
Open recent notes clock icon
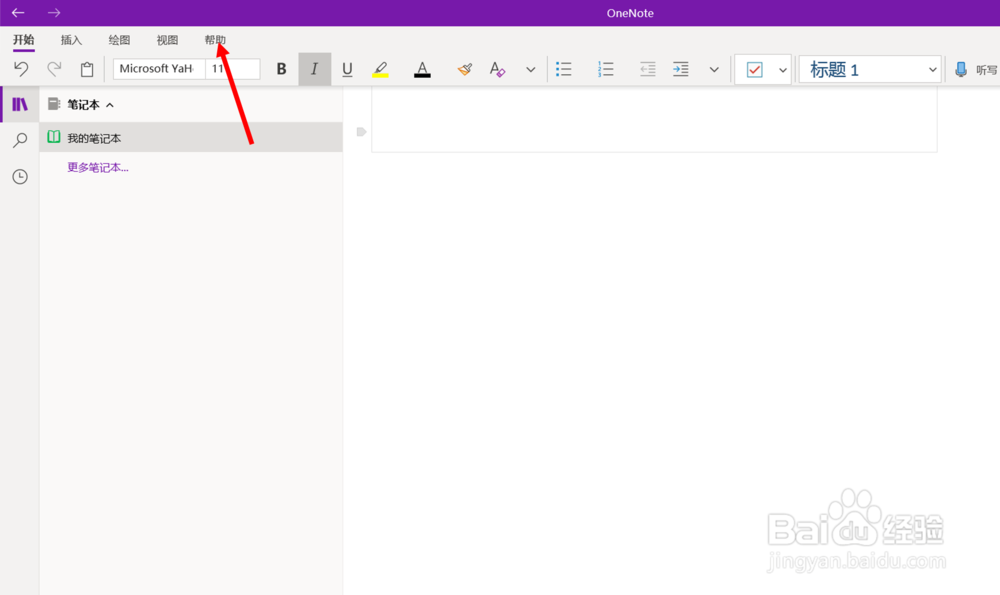[20, 177]
